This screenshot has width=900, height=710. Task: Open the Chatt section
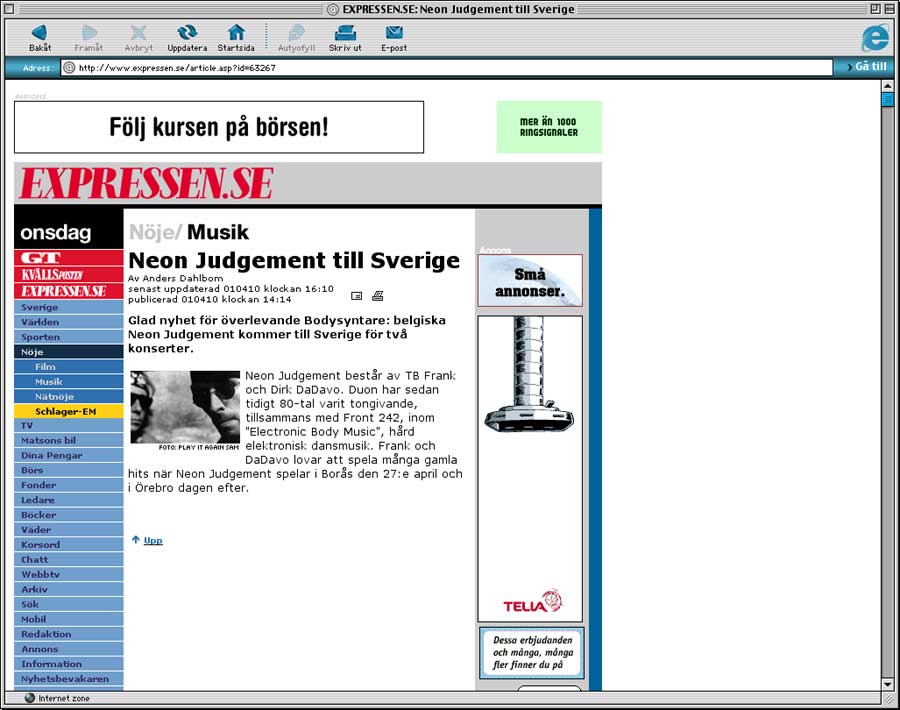[x=69, y=560]
